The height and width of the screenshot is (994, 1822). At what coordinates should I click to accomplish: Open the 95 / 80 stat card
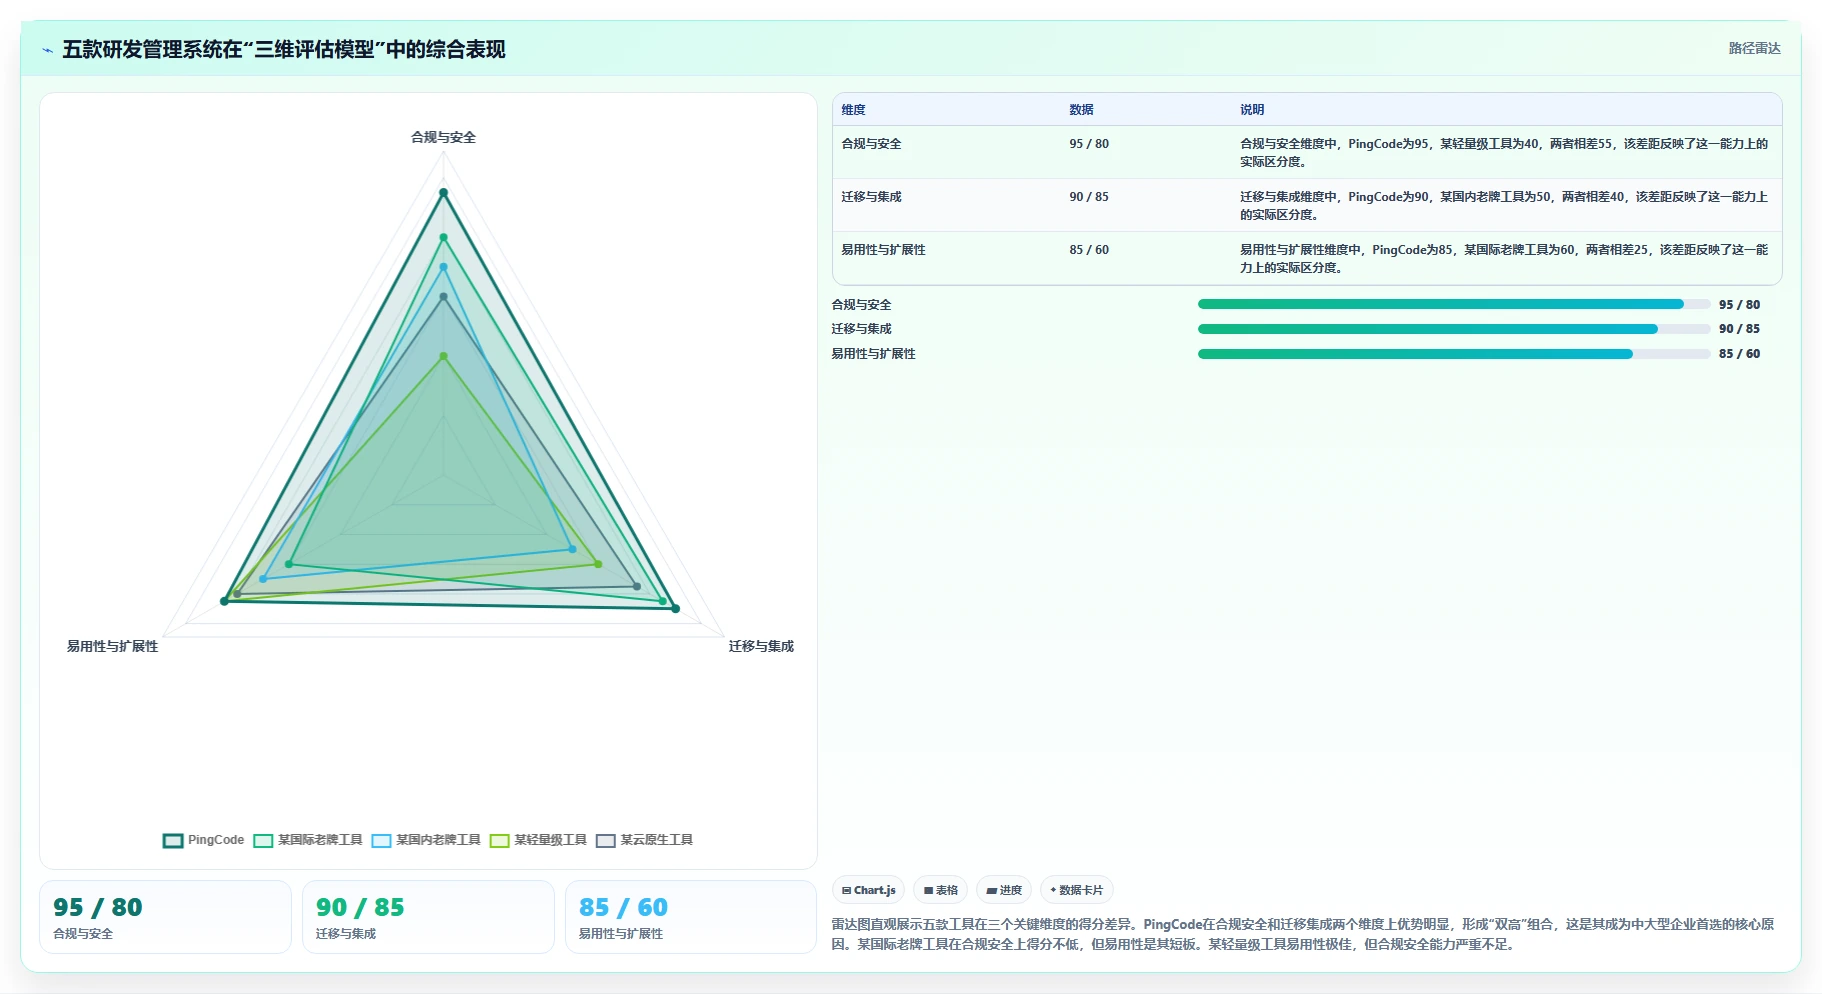165,917
